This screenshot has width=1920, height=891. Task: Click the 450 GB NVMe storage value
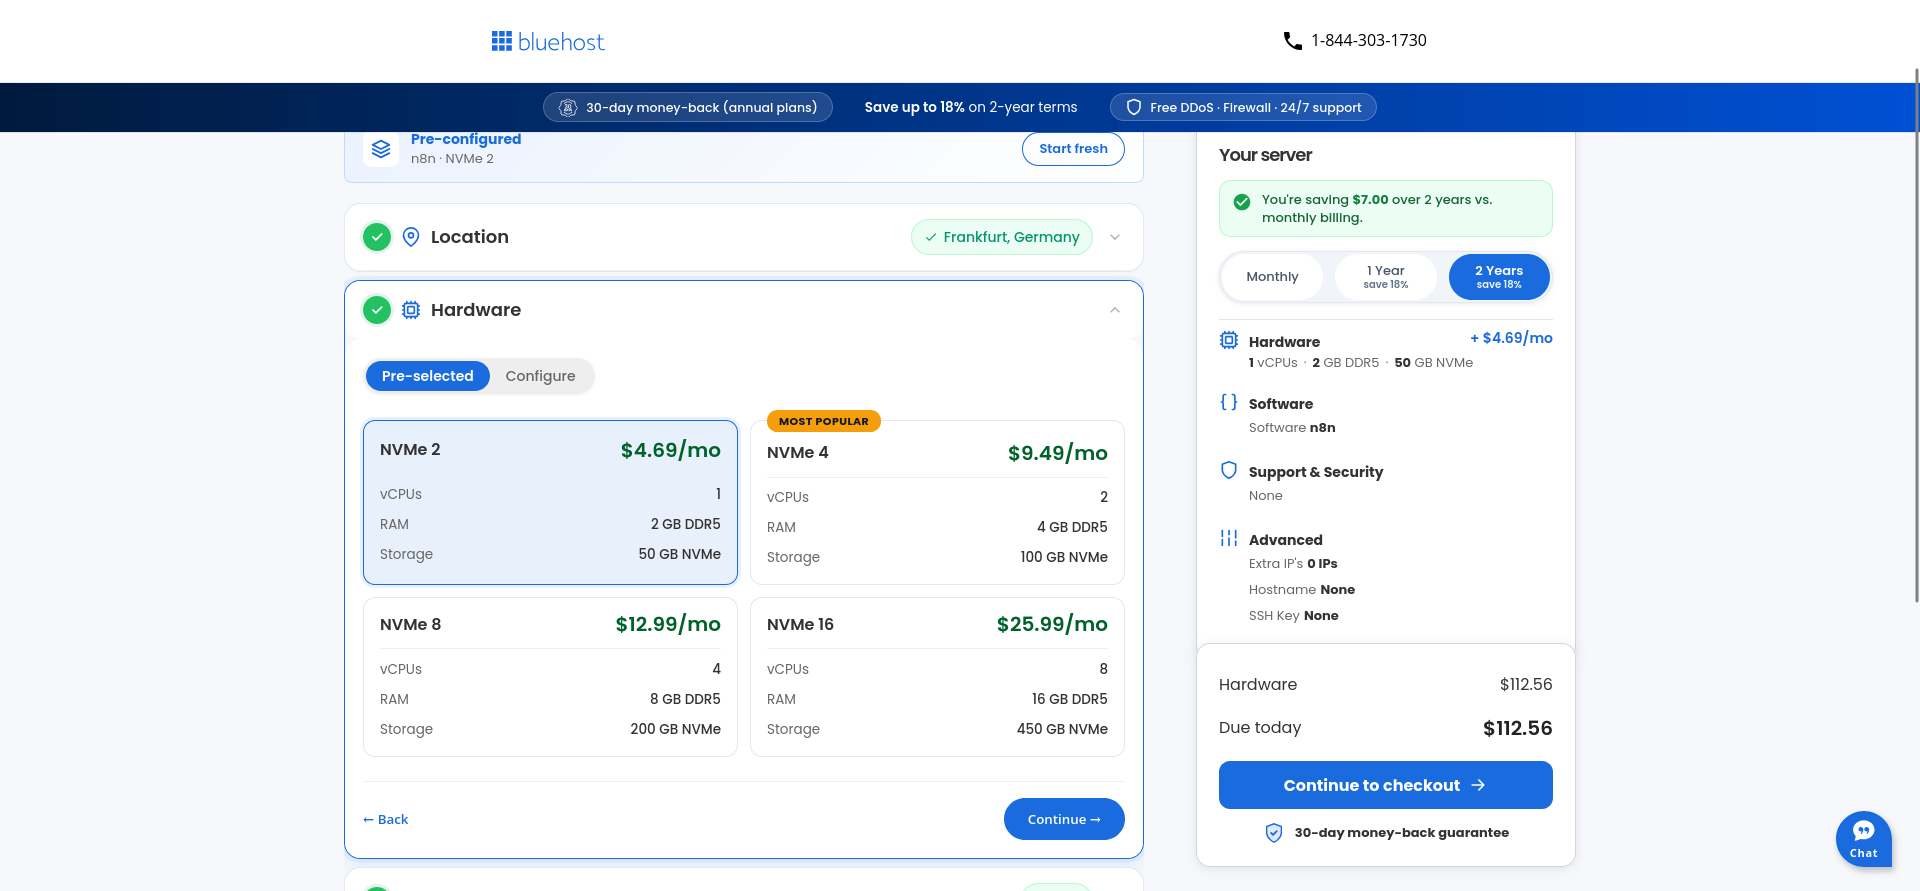(x=1062, y=729)
